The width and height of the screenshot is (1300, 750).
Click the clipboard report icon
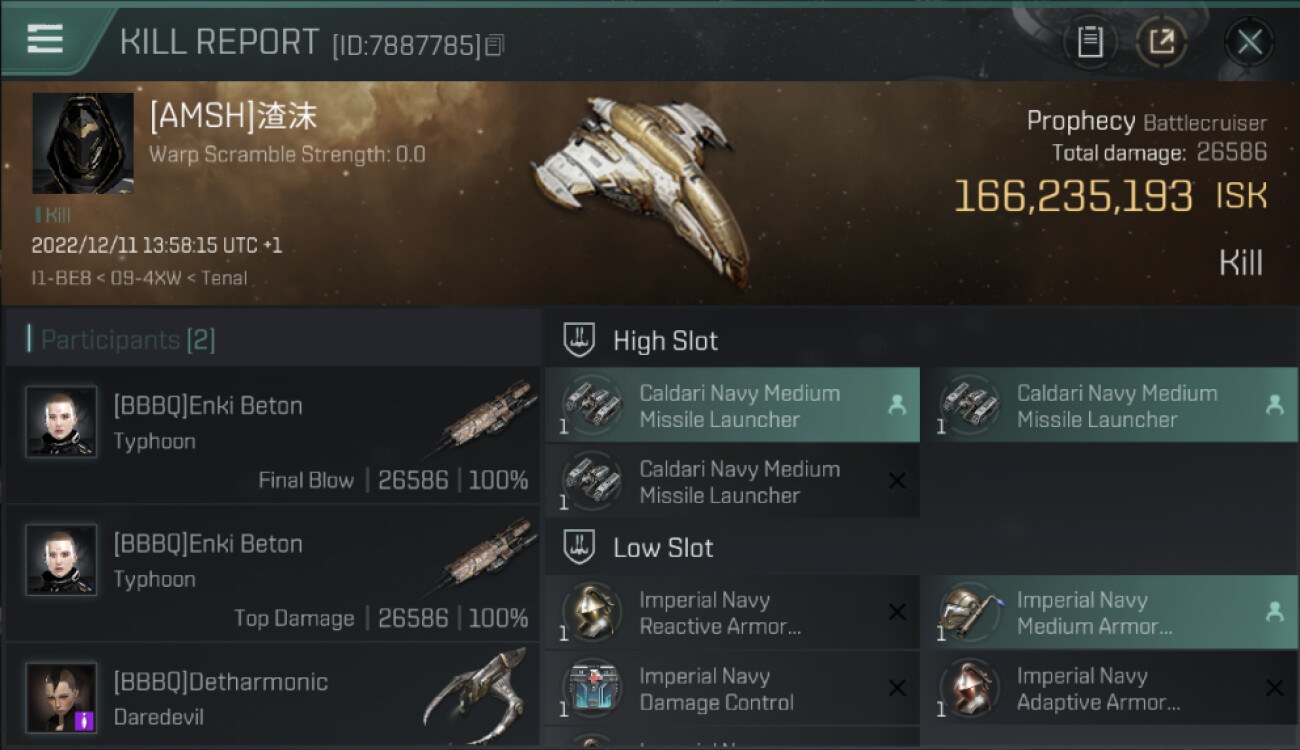[x=1090, y=42]
